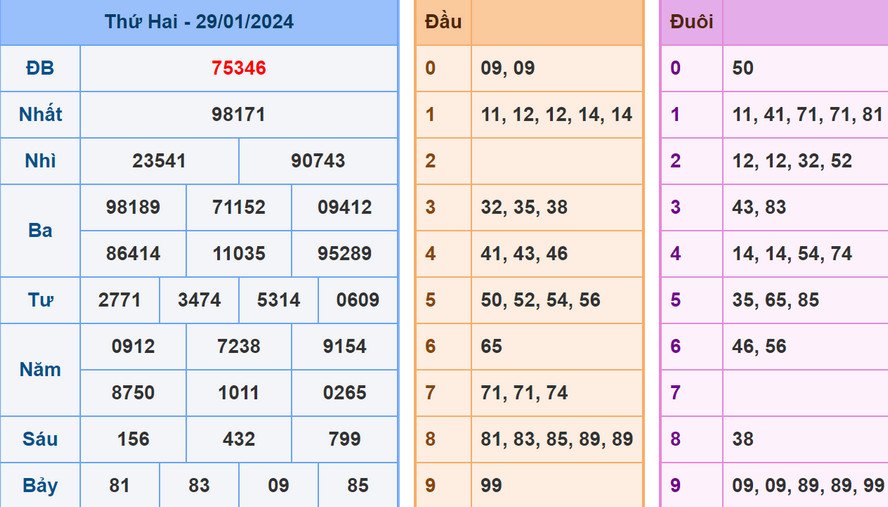Click the Ba prize row label
Image resolution: width=888 pixels, height=507 pixels.
pyautogui.click(x=40, y=230)
